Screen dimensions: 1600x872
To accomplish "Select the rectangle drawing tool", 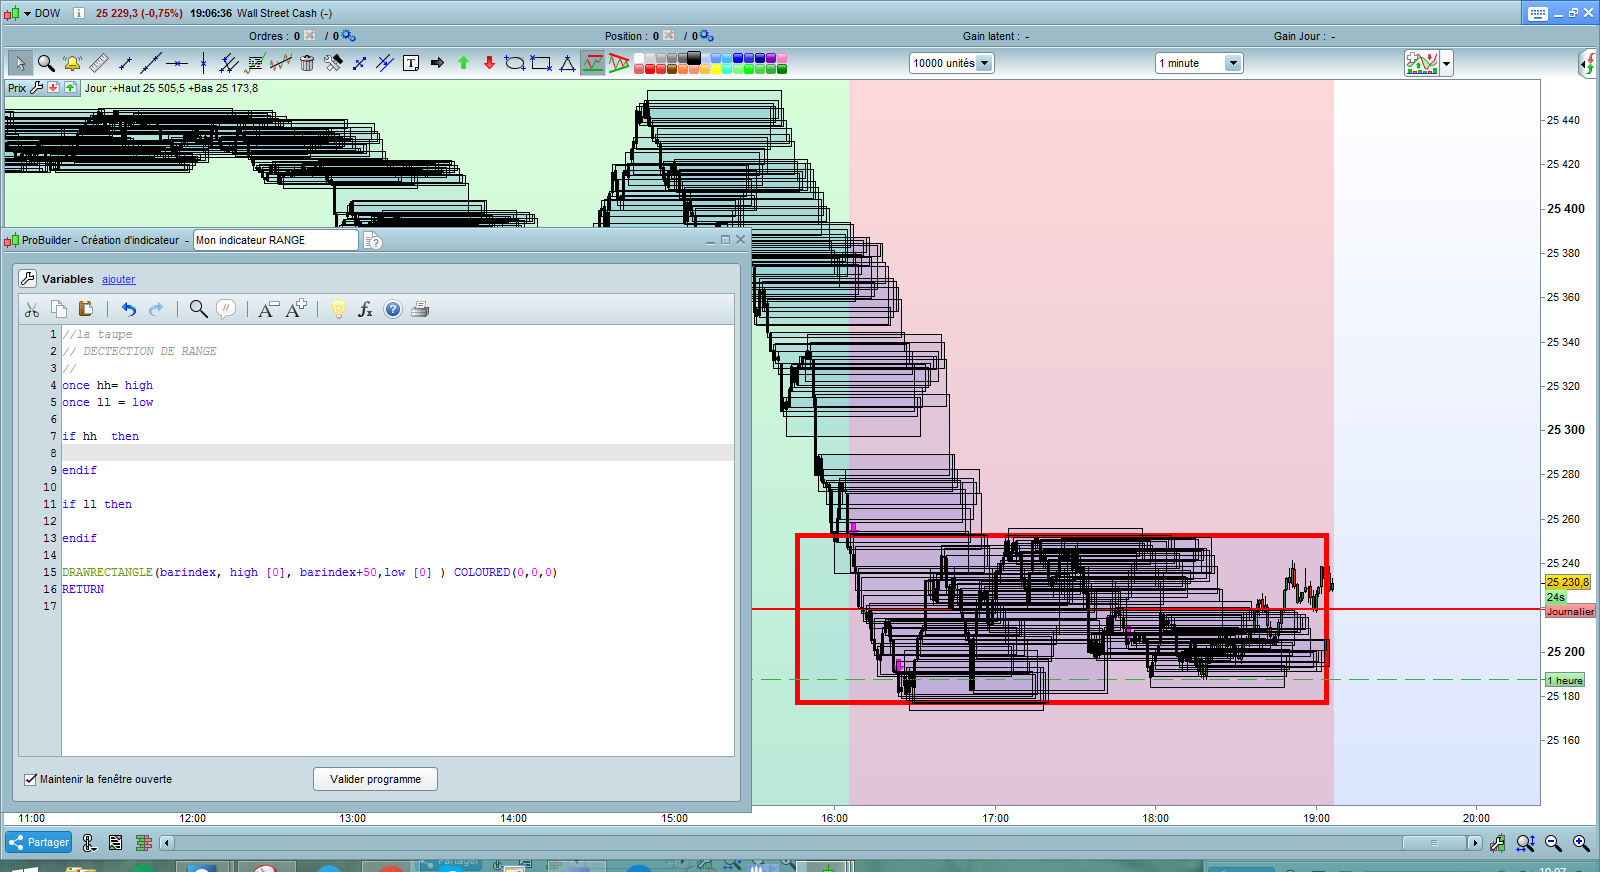I will pos(541,63).
